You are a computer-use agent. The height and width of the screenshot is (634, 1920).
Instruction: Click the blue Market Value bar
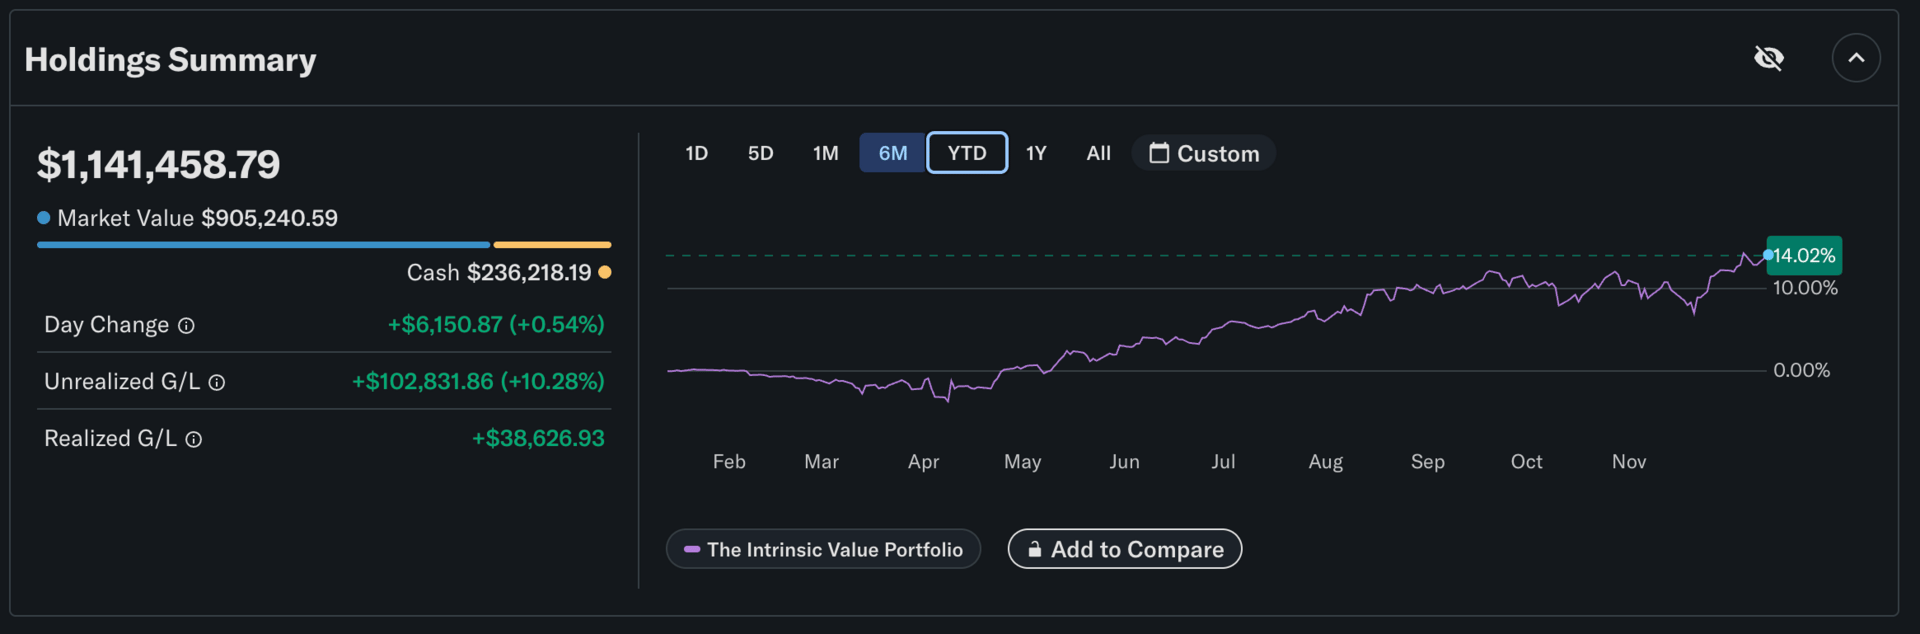263,244
